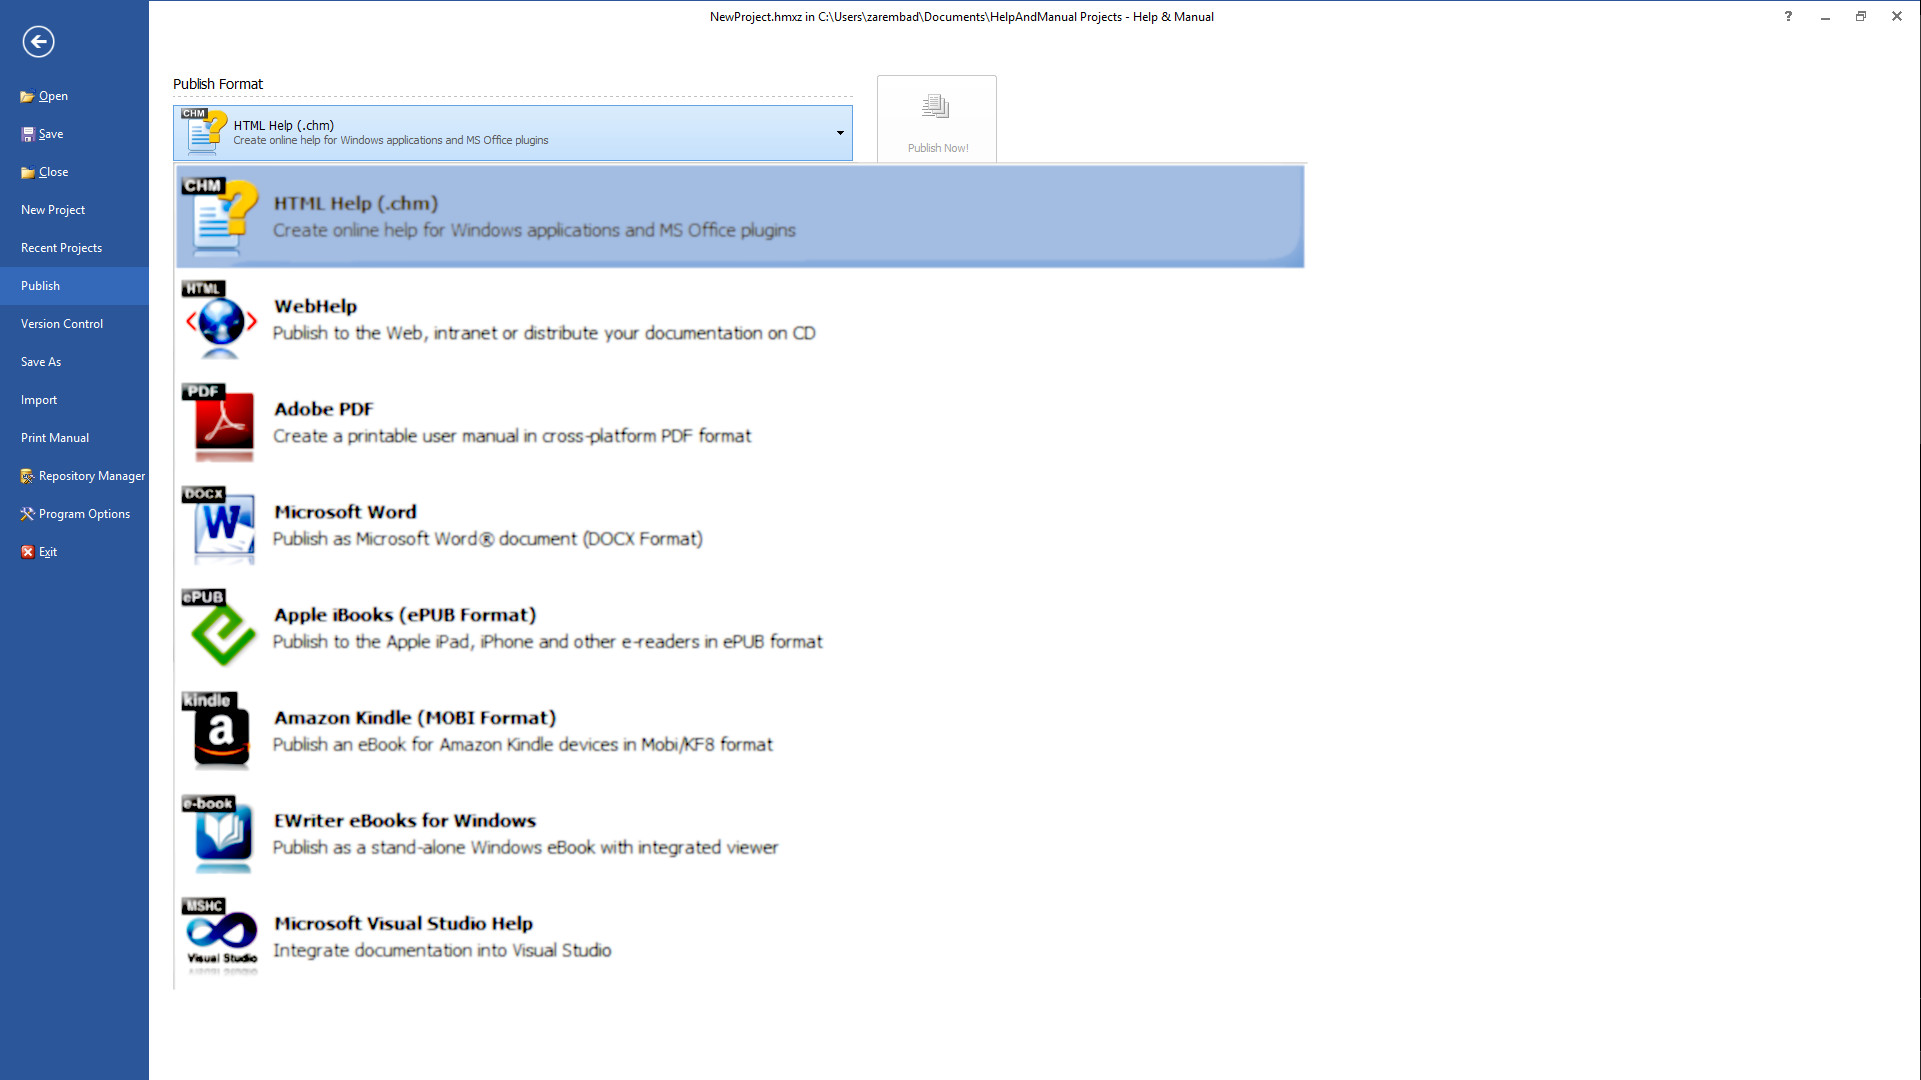
Task: Click 'Publish as Microsoft Word® document' description
Action: pos(488,539)
